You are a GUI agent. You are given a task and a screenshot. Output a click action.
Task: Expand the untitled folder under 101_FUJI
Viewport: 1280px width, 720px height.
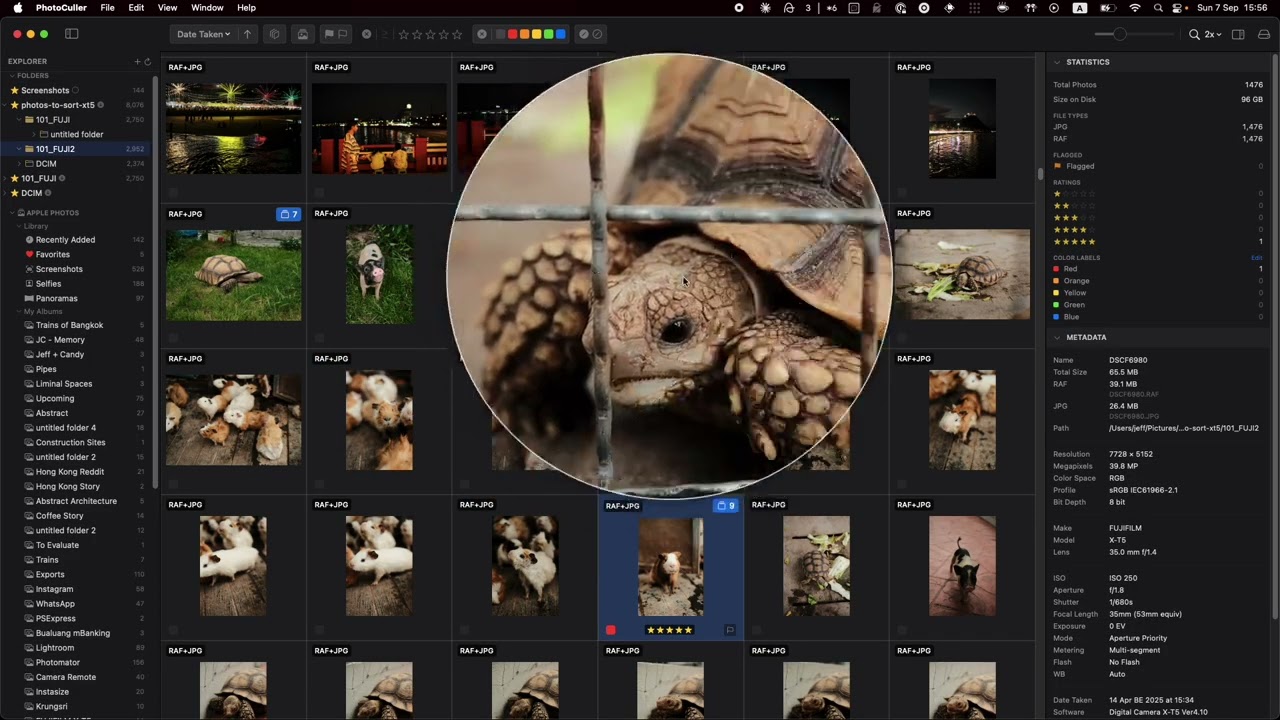(x=33, y=134)
